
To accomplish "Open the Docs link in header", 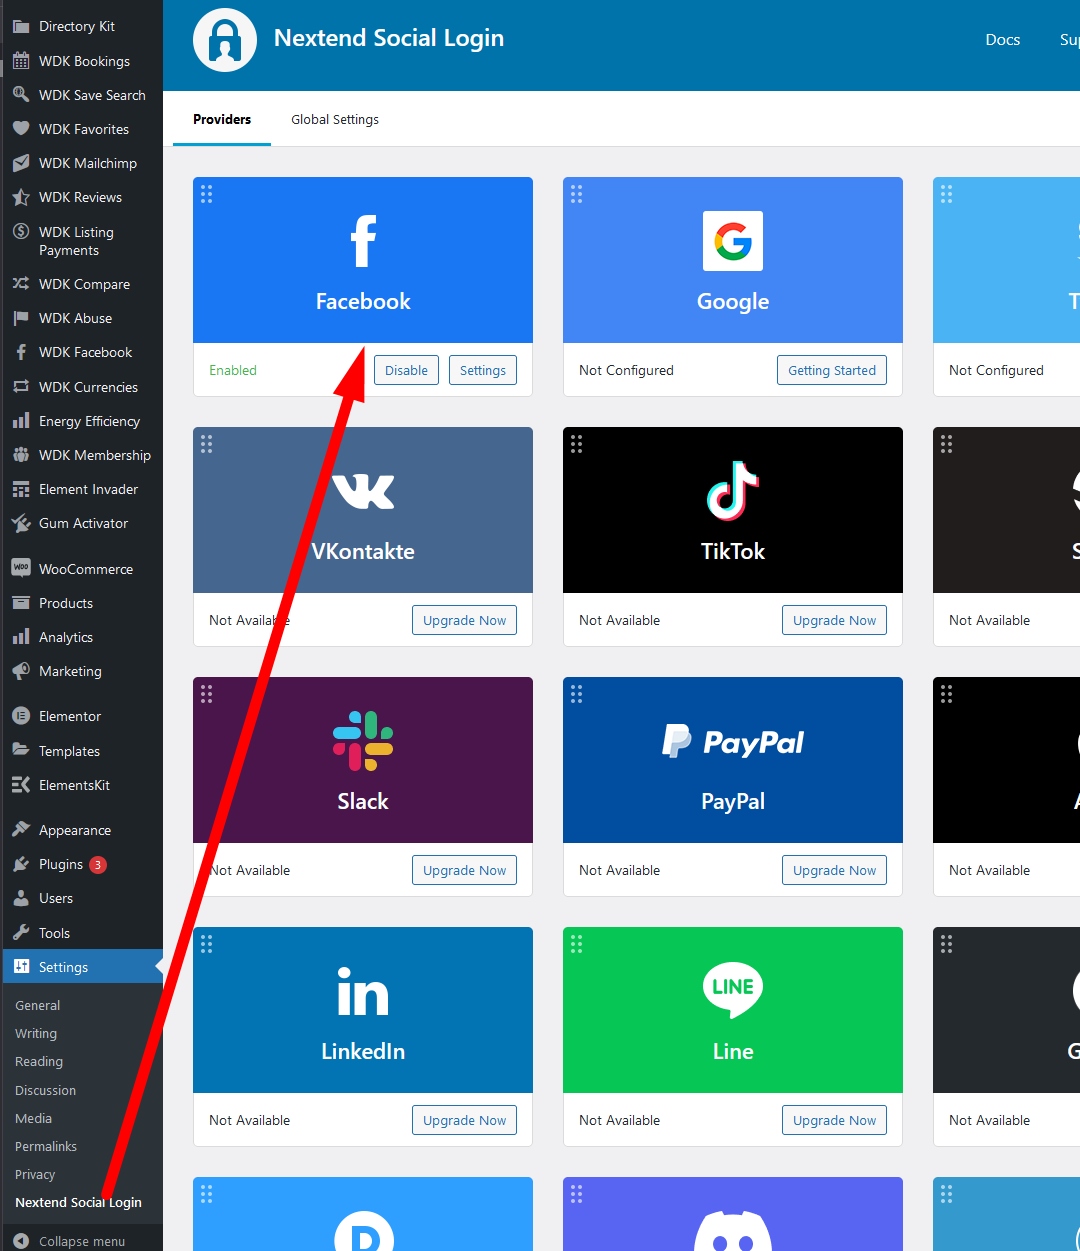I will point(1003,40).
